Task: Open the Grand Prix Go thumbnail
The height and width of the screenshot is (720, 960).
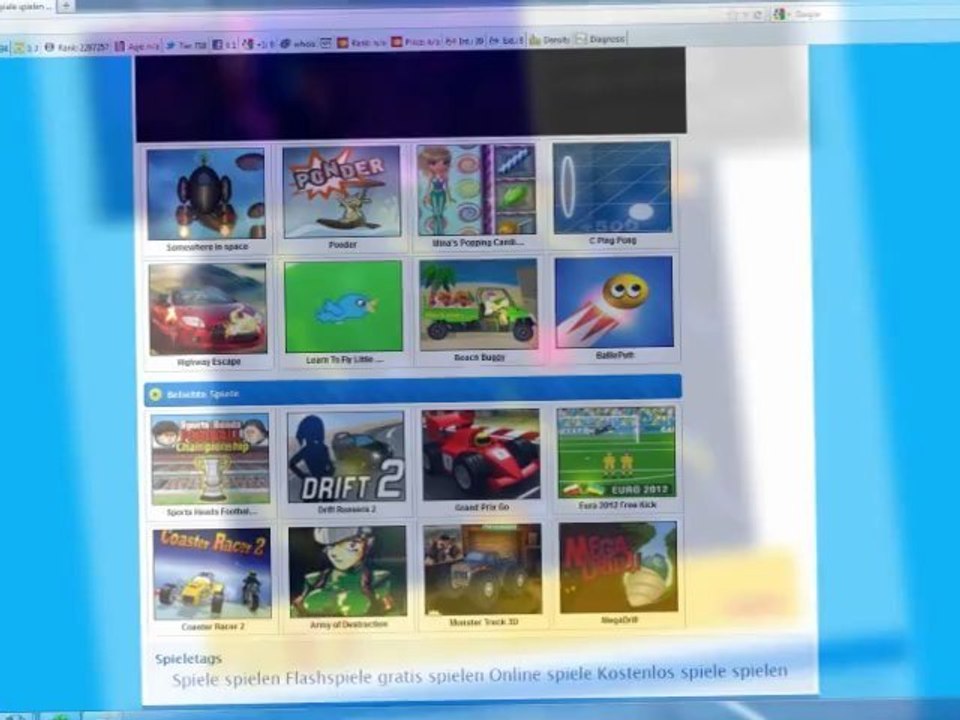Action: (481, 454)
